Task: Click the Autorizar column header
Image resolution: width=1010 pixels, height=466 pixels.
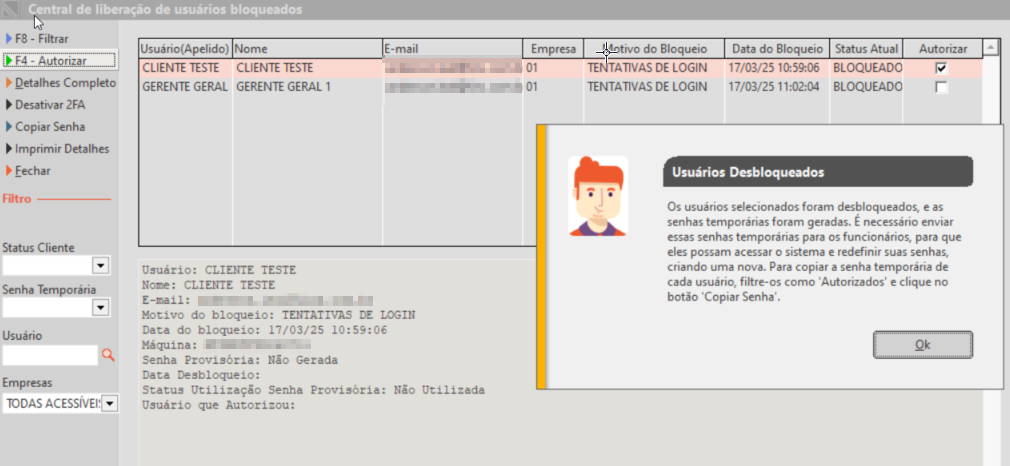Action: click(x=942, y=49)
